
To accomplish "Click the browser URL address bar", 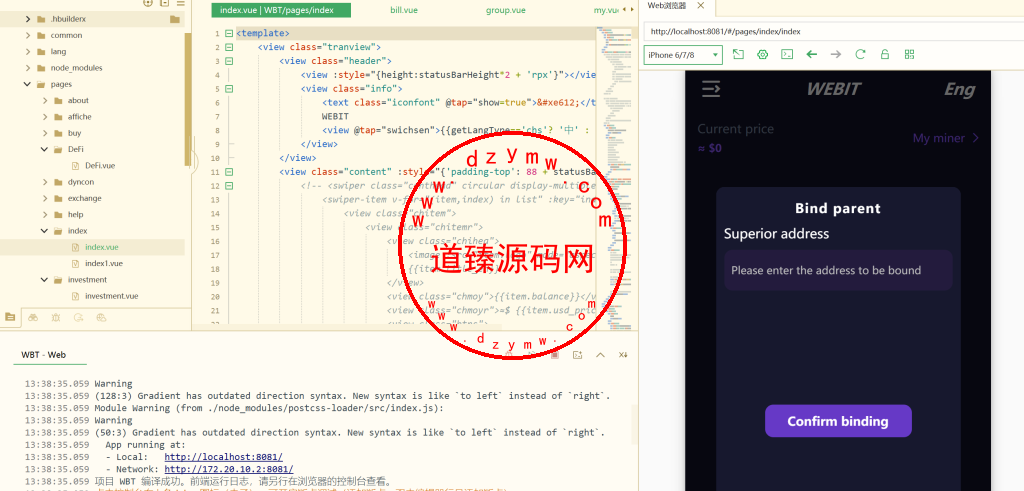I will 833,31.
